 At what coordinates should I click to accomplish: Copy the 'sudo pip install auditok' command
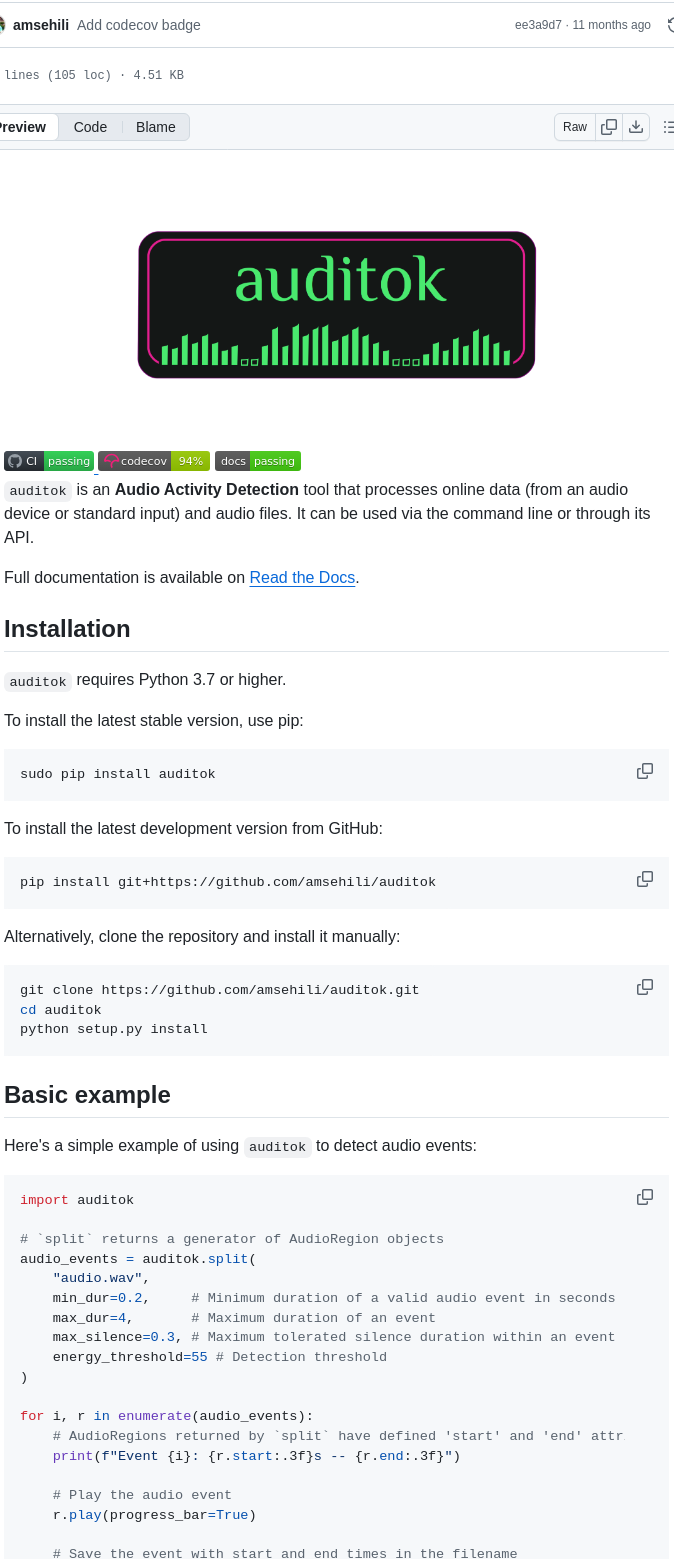pos(645,771)
